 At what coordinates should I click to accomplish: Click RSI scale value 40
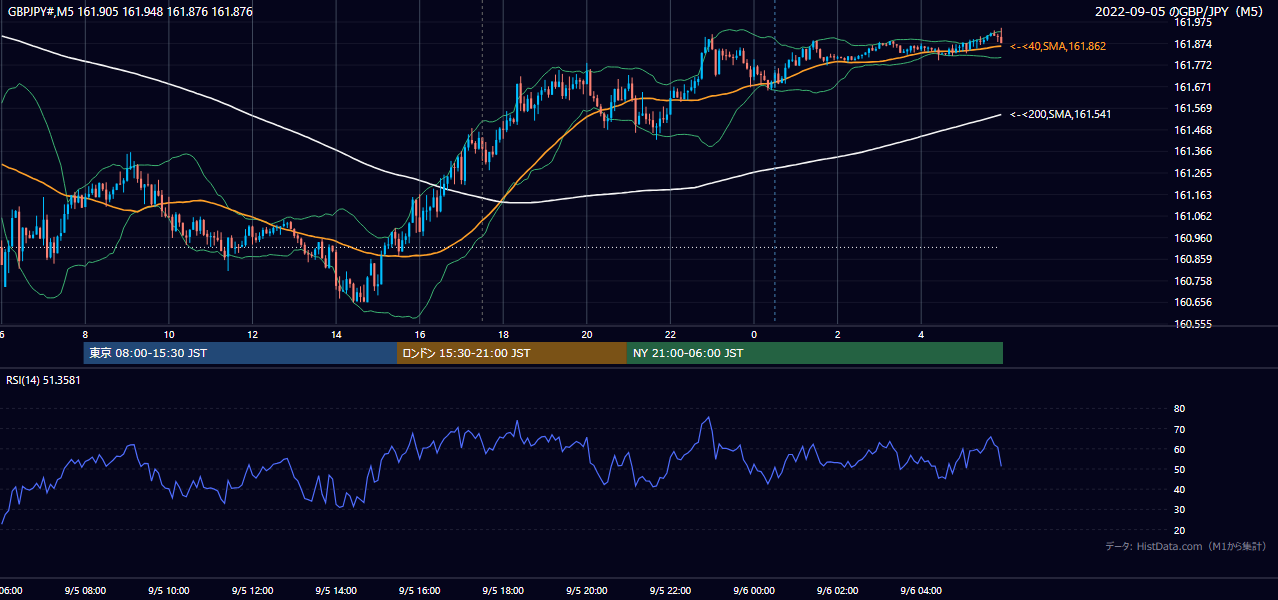(1179, 489)
